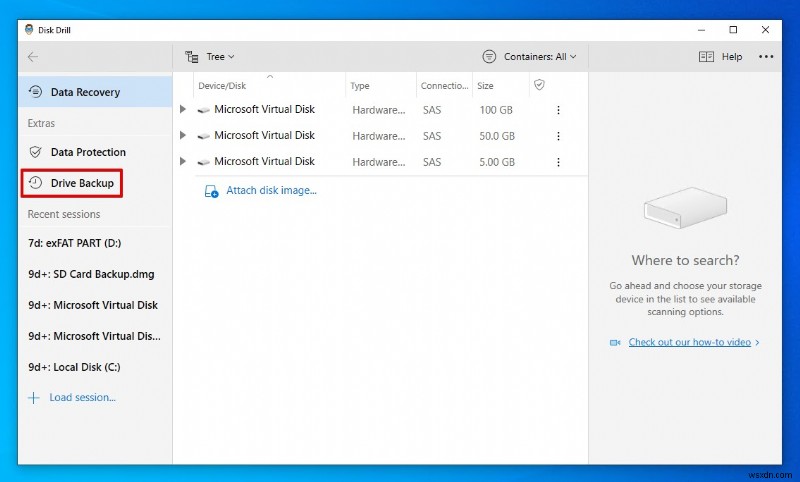Select the 100 GB Microsoft Virtual Disk row
Image resolution: width=800 pixels, height=482 pixels.
380,110
